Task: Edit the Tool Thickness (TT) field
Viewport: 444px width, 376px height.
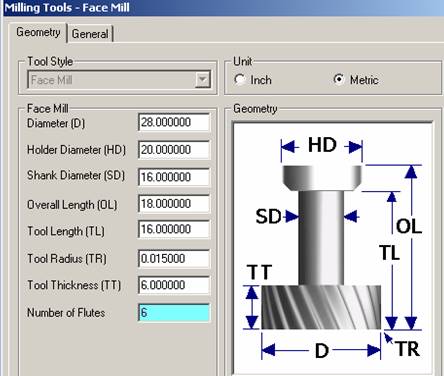Action: 174,285
